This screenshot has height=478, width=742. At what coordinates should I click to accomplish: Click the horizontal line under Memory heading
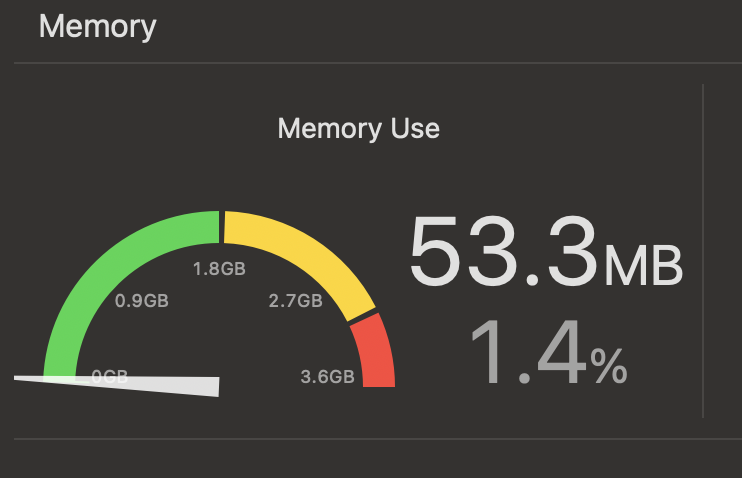[378, 62]
